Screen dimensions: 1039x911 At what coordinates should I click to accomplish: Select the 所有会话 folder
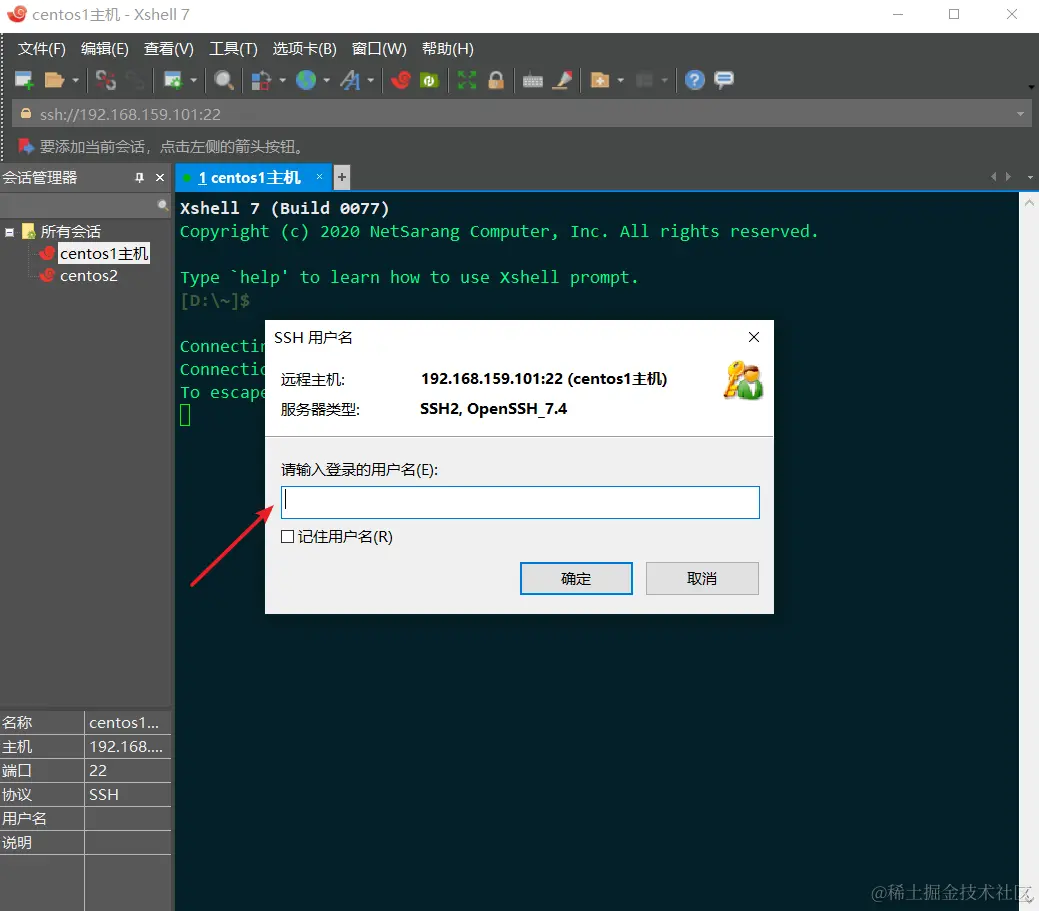click(x=71, y=231)
